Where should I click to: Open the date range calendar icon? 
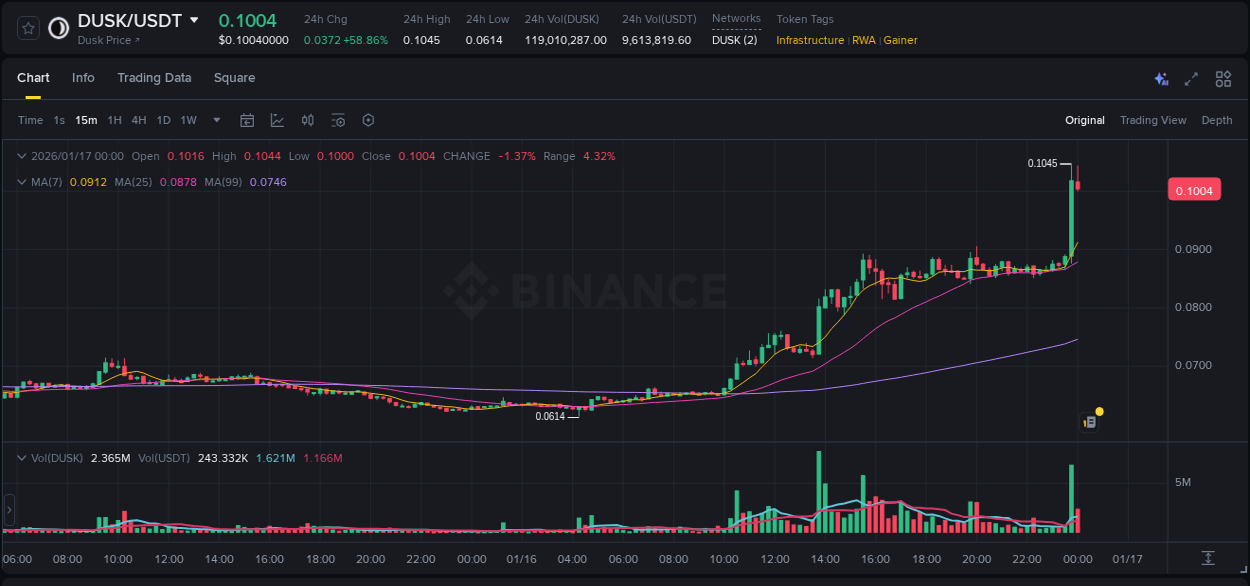pos(247,120)
